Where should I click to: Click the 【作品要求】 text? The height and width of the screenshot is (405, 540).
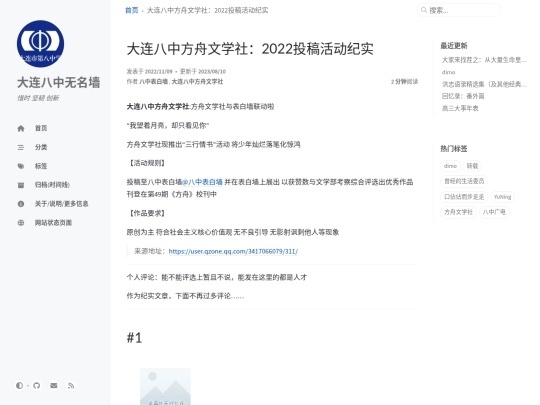coord(147,213)
